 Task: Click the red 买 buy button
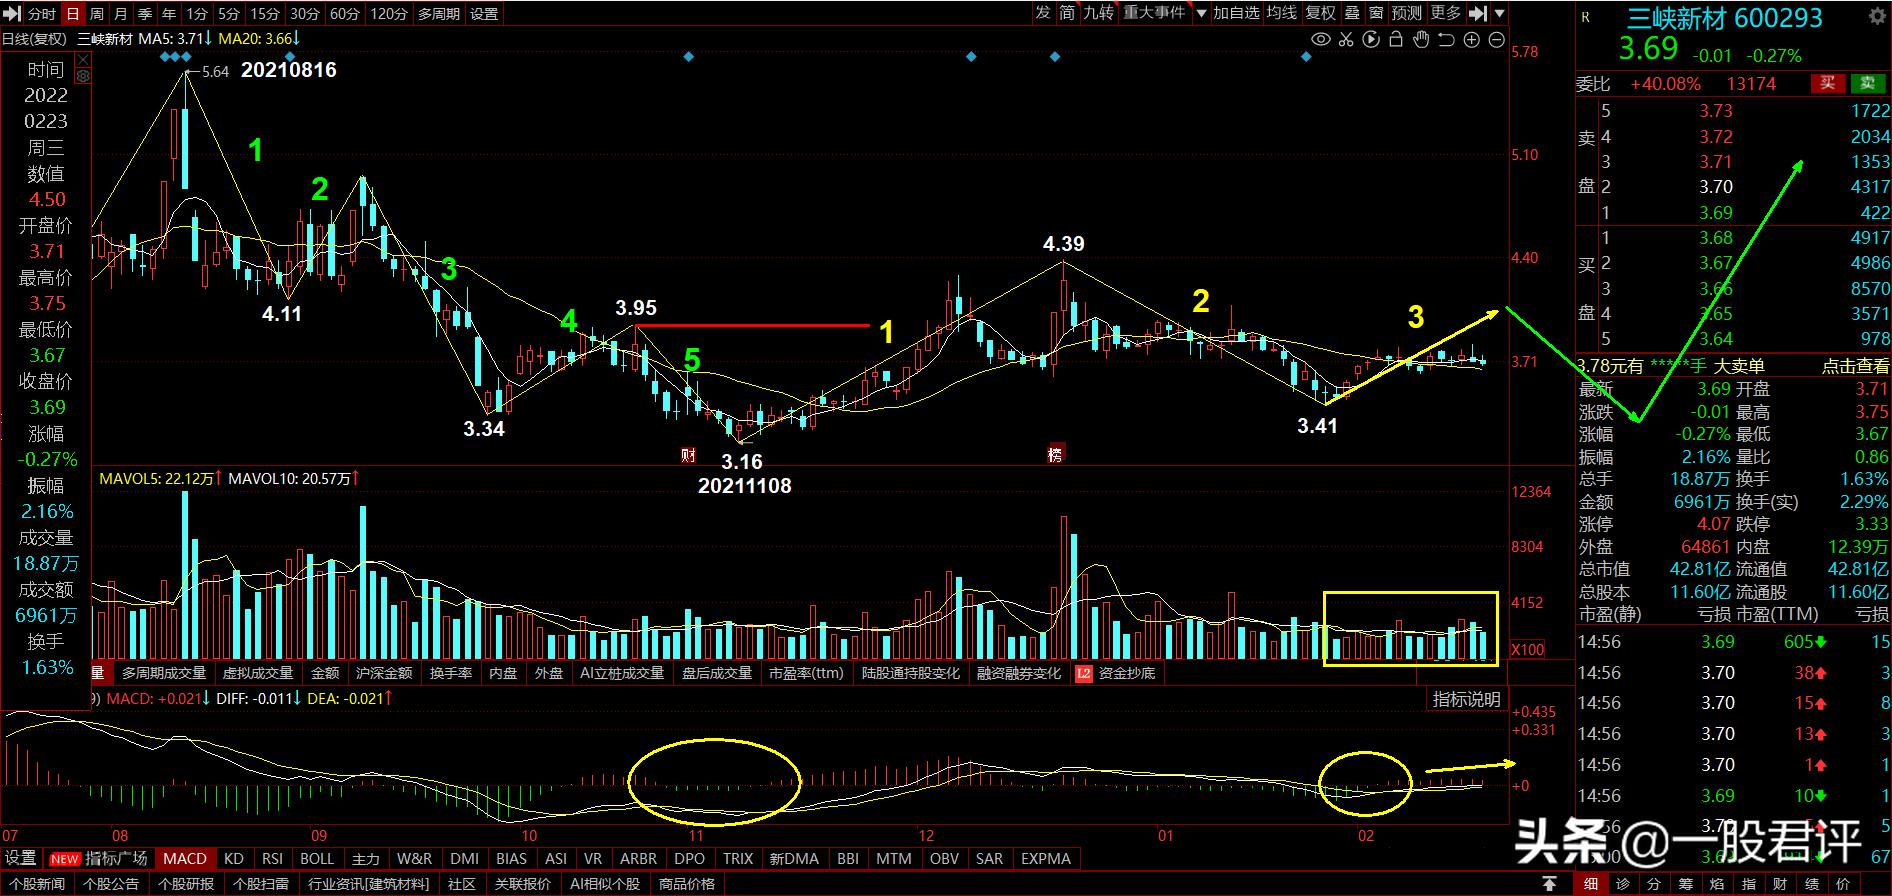pos(1828,84)
